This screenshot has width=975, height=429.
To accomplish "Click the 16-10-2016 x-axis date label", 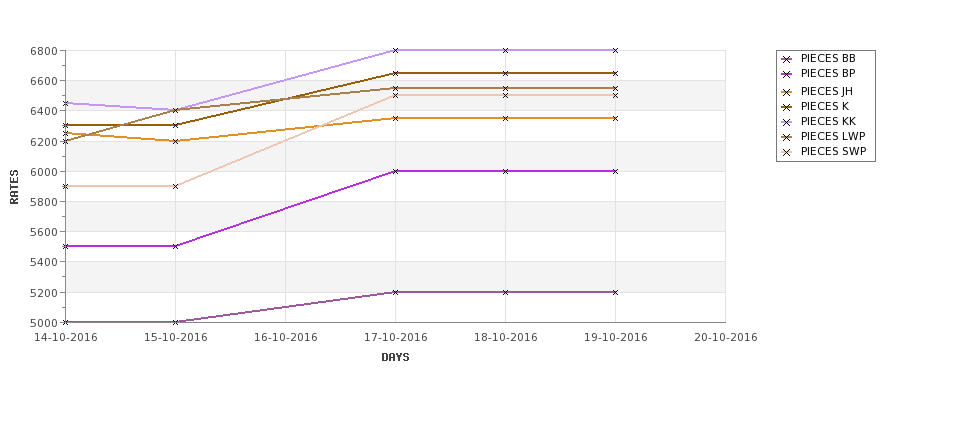I will pos(285,338).
